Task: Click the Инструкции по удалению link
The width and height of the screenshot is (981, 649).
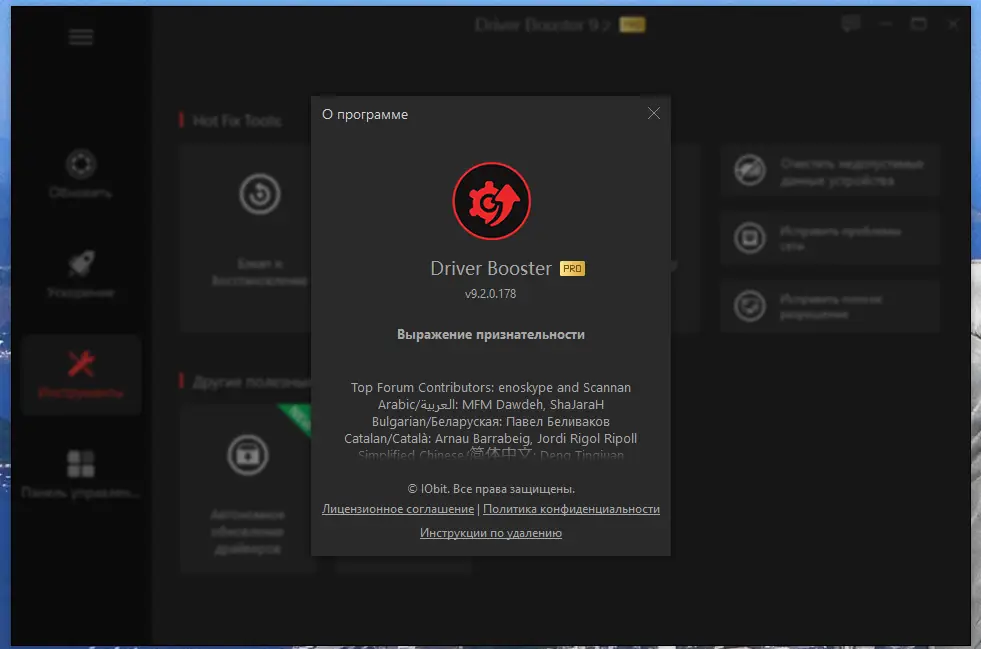Action: pyautogui.click(x=490, y=533)
